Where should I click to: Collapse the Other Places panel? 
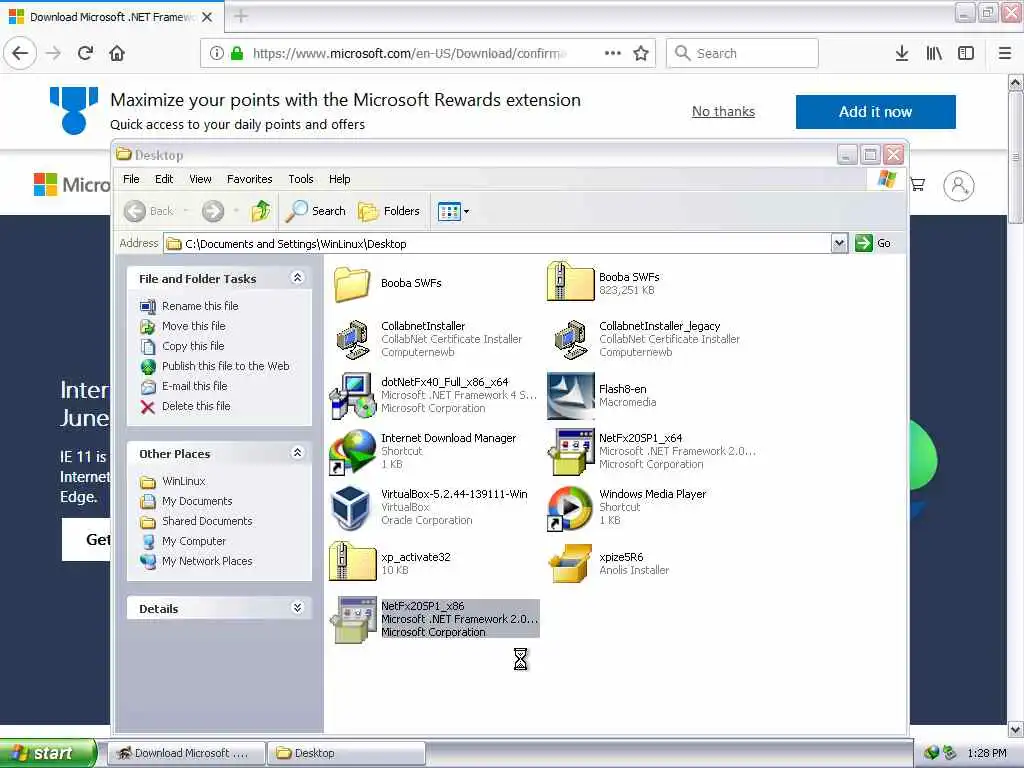tap(297, 453)
